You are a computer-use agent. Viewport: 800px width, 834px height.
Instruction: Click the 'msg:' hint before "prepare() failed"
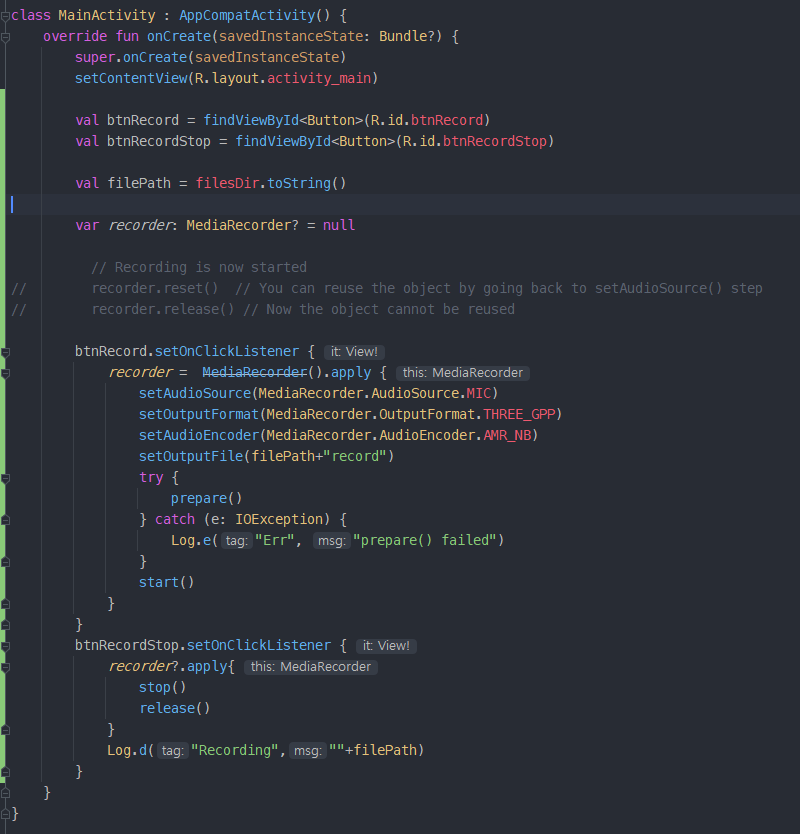coord(332,541)
